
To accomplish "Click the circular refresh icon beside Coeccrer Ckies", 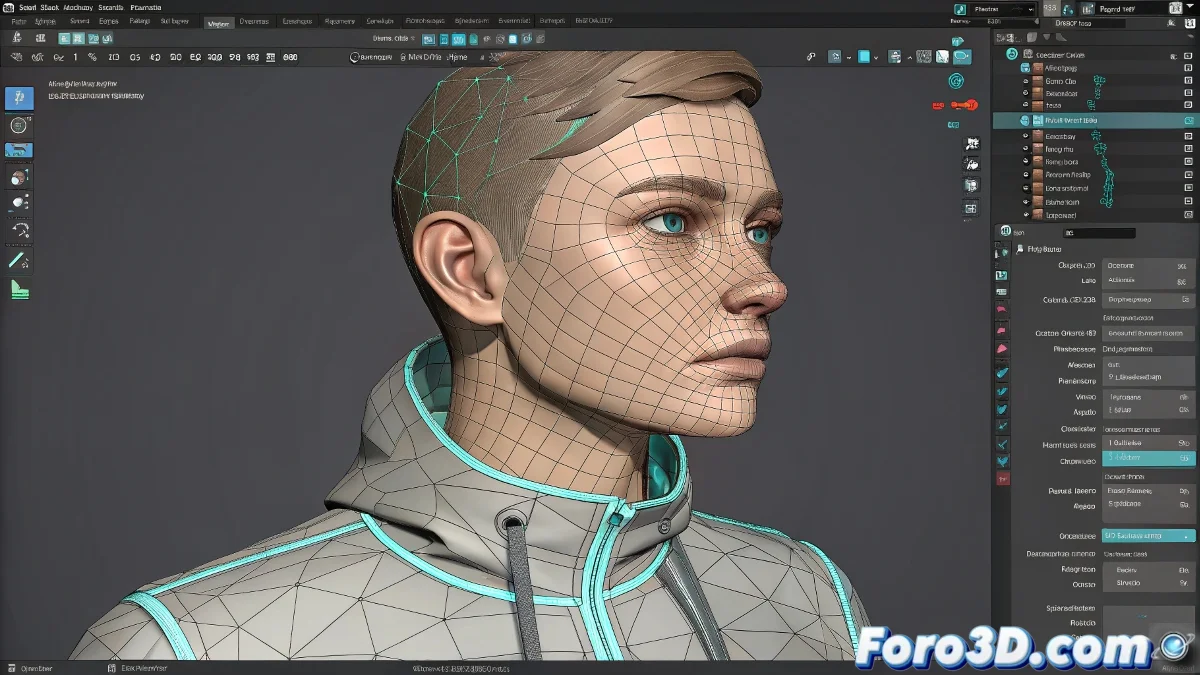I will 1012,54.
